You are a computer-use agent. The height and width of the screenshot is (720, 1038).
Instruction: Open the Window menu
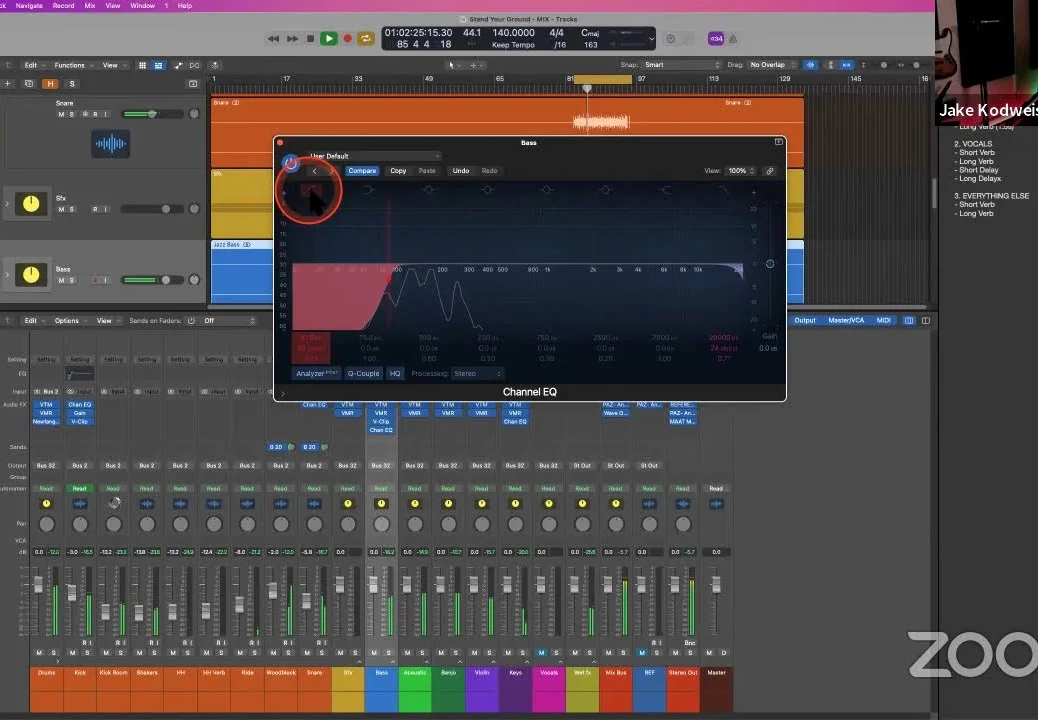[142, 5]
